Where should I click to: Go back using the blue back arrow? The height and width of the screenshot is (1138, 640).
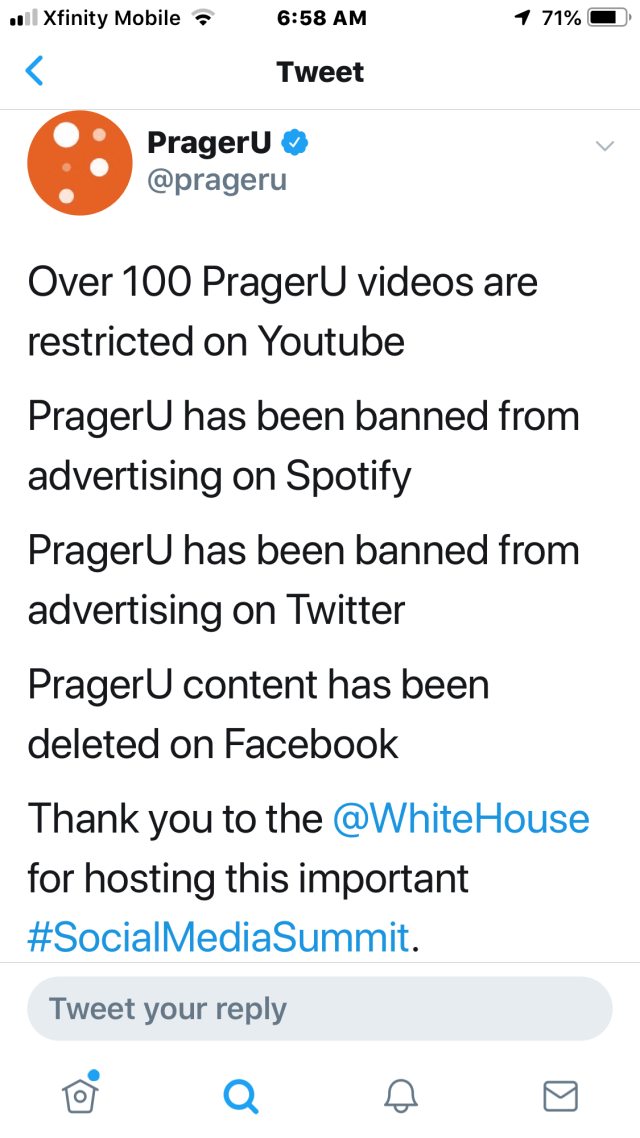(x=35, y=72)
